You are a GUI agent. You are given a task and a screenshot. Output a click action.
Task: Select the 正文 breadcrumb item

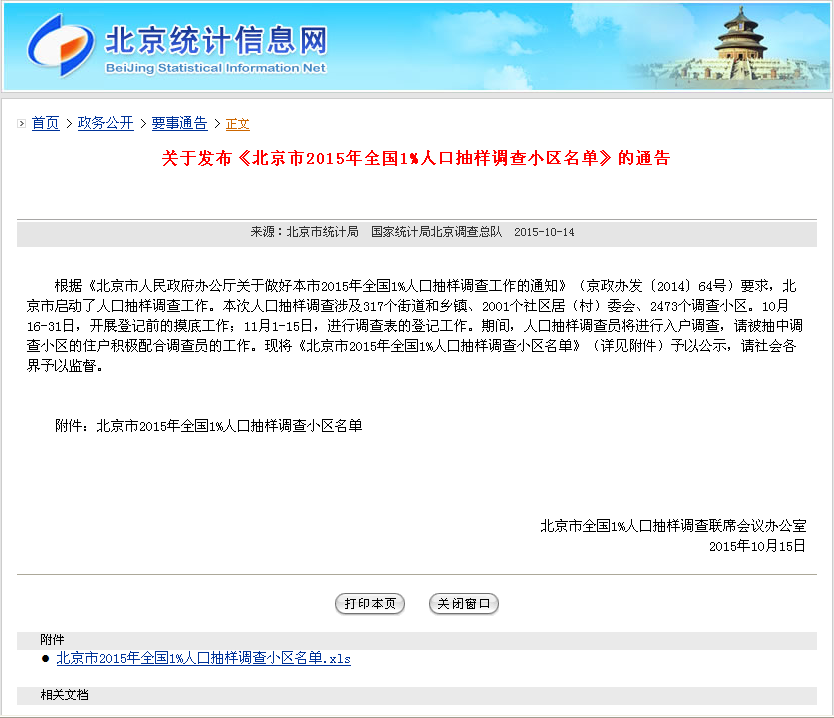click(x=237, y=124)
